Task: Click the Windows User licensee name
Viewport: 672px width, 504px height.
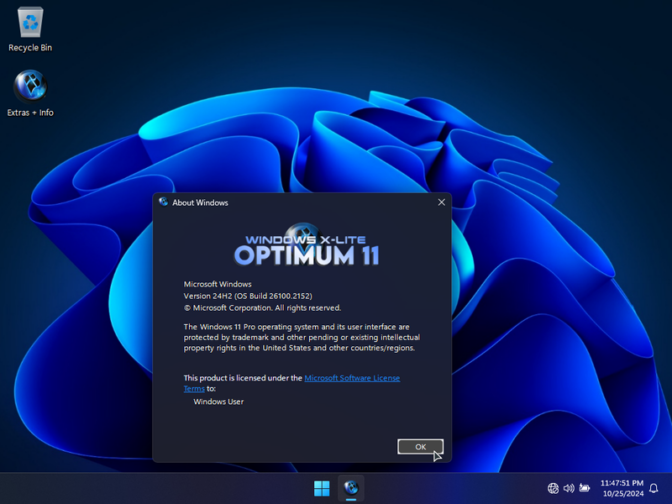Action: [x=218, y=402]
